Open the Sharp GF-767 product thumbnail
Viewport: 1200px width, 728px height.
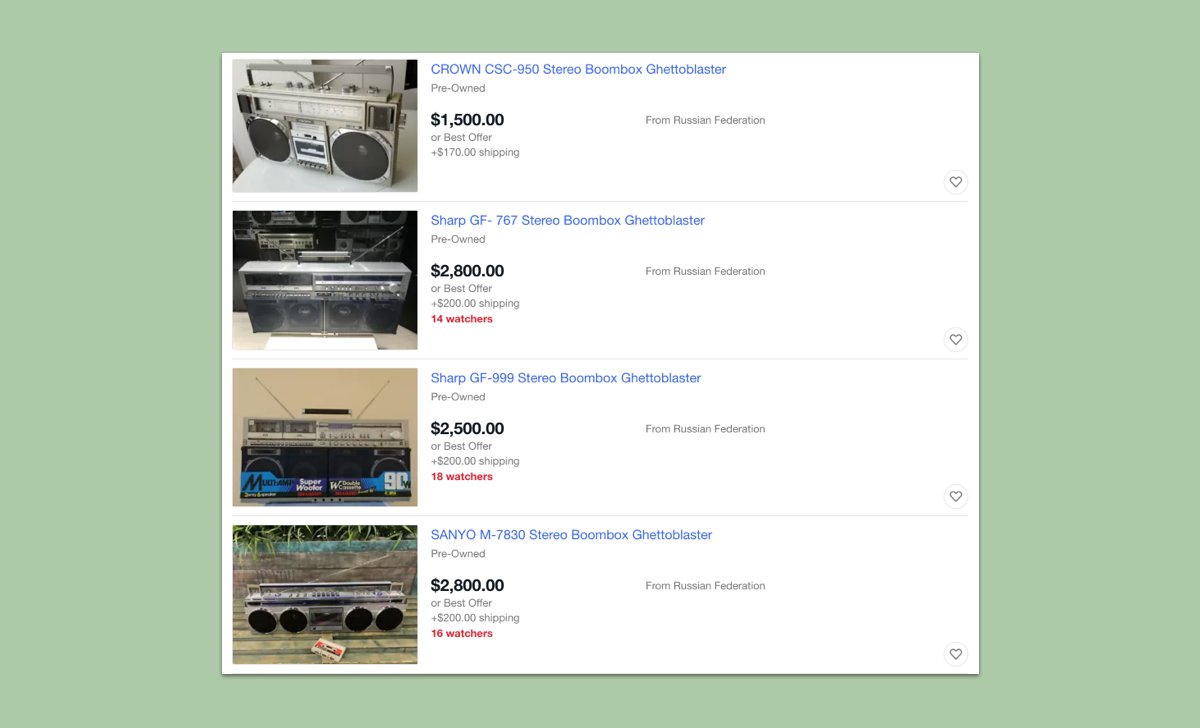[325, 280]
